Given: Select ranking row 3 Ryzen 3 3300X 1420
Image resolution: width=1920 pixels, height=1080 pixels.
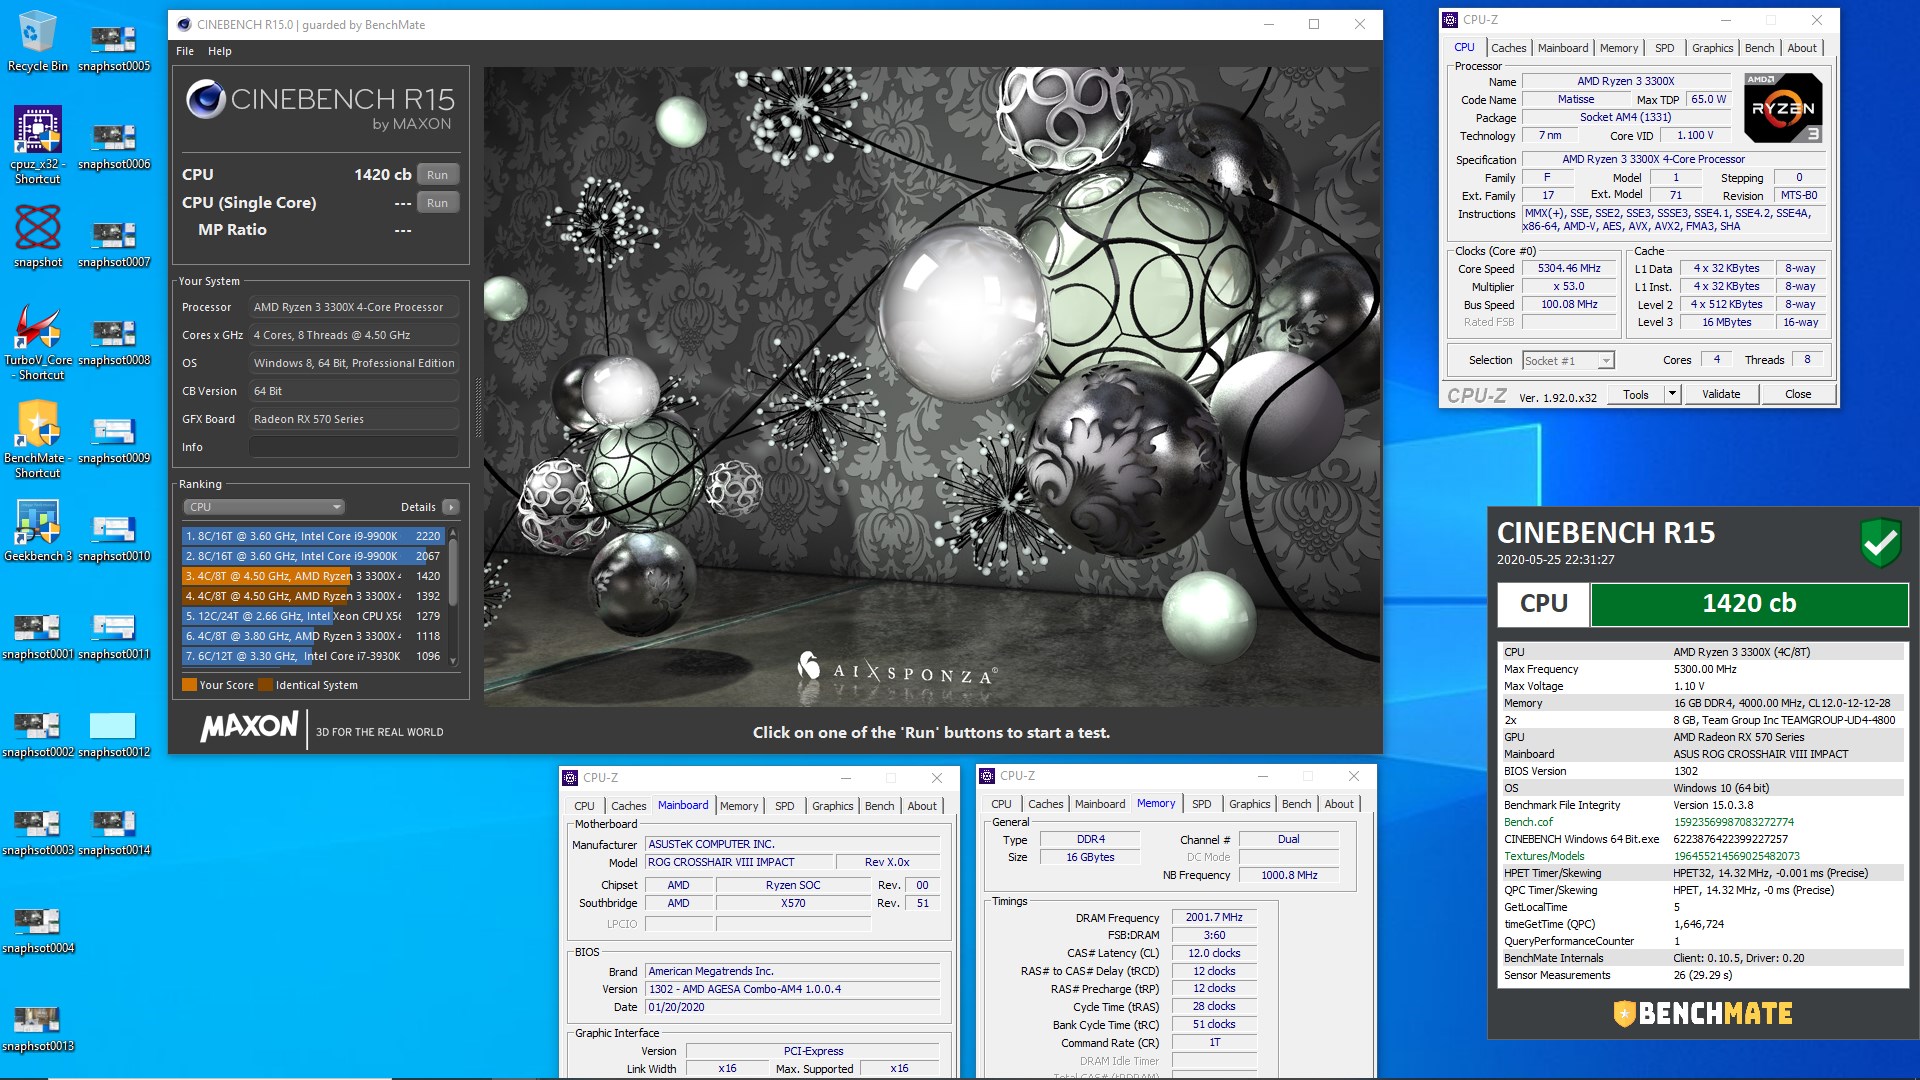Looking at the screenshot, I should pos(313,576).
